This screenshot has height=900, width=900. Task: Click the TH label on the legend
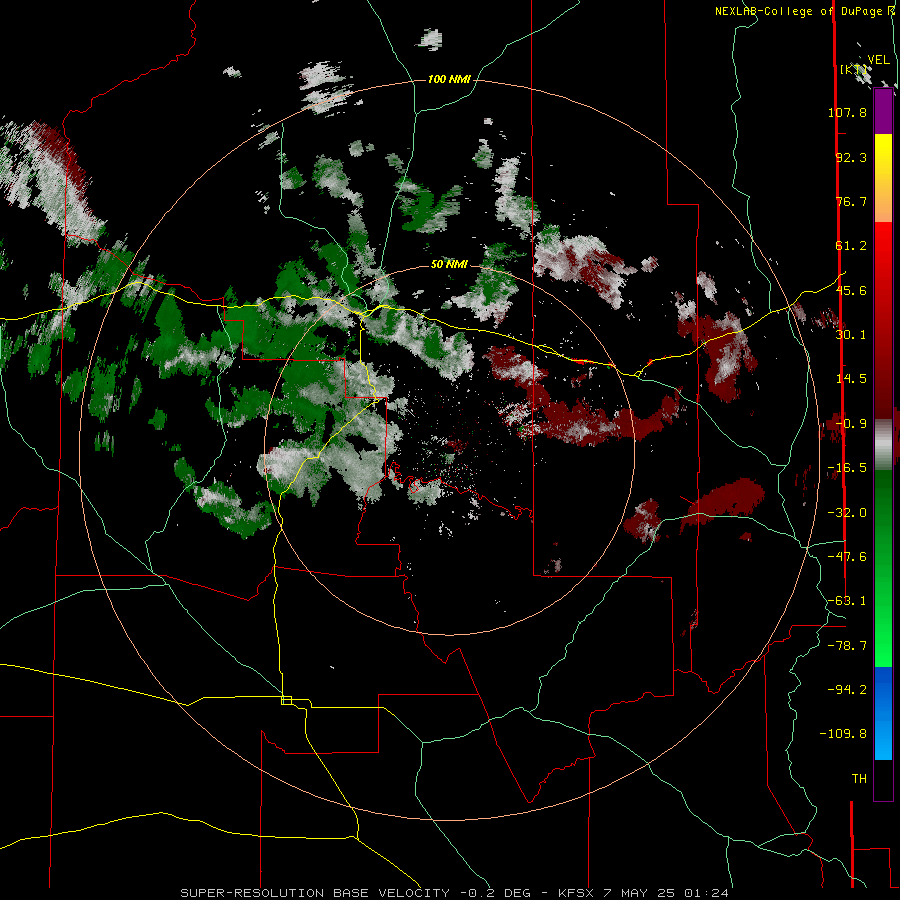pos(859,779)
